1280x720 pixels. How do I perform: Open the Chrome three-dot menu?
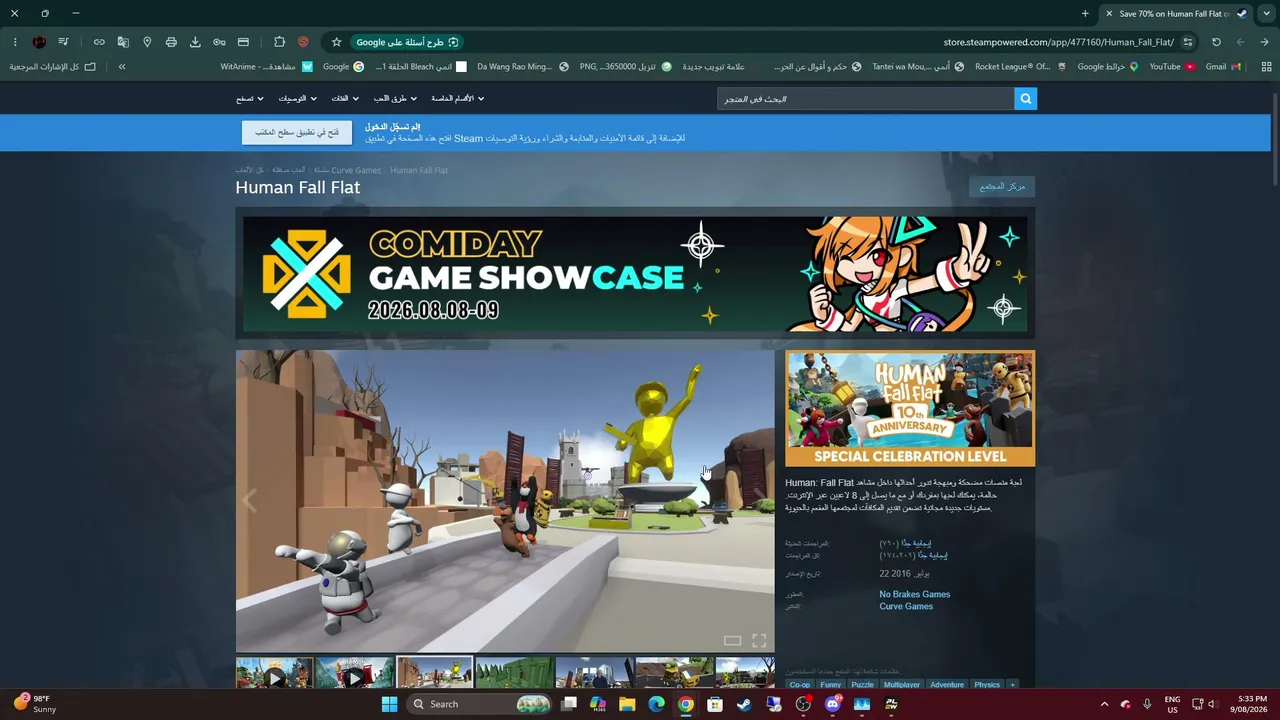pos(15,42)
